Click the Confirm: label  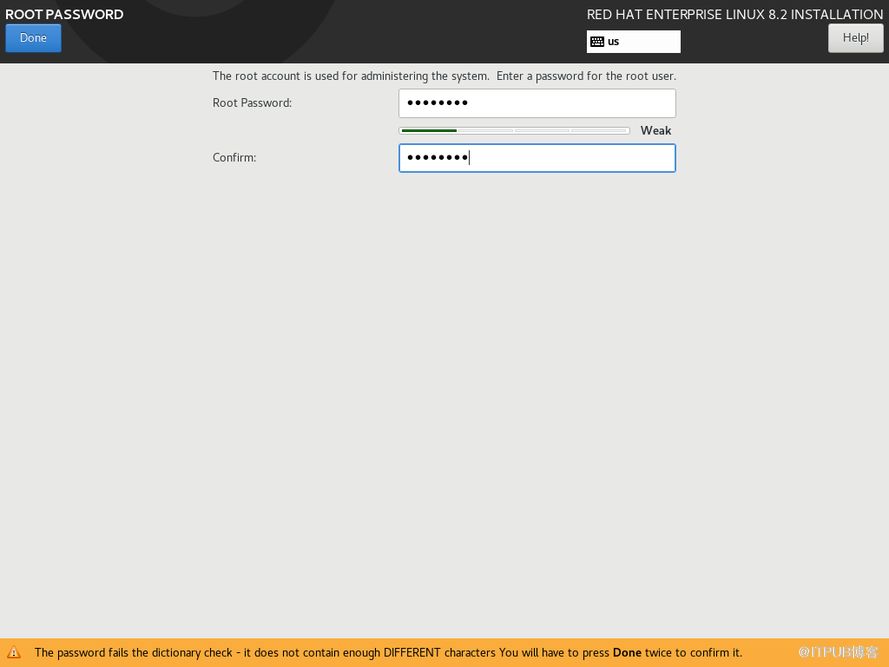[x=234, y=158]
